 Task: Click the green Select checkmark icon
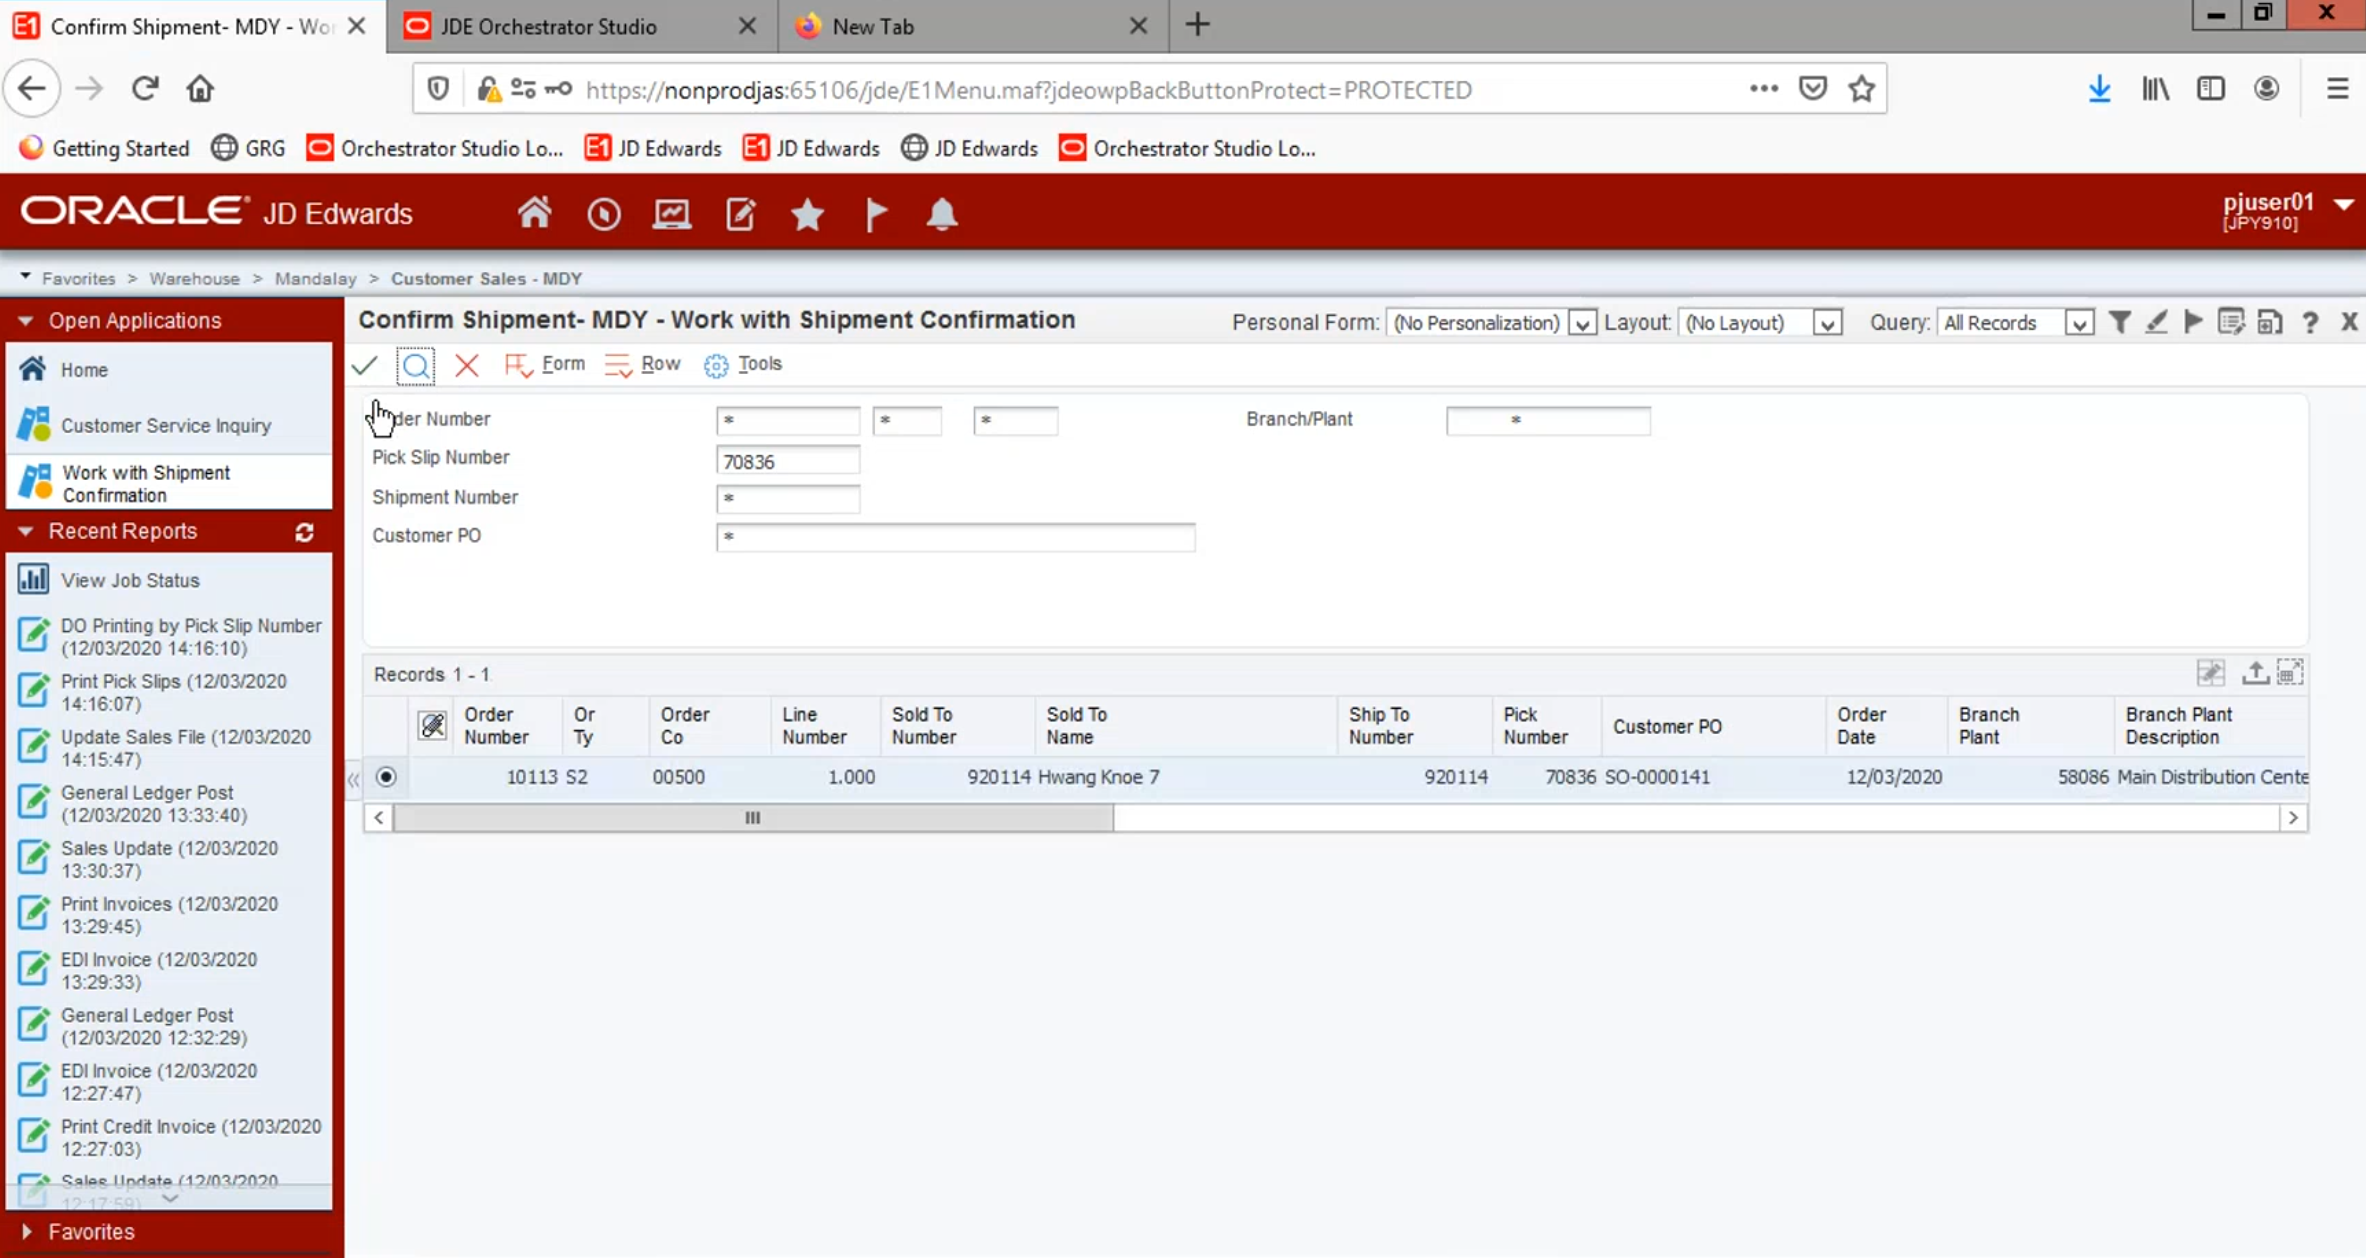365,366
